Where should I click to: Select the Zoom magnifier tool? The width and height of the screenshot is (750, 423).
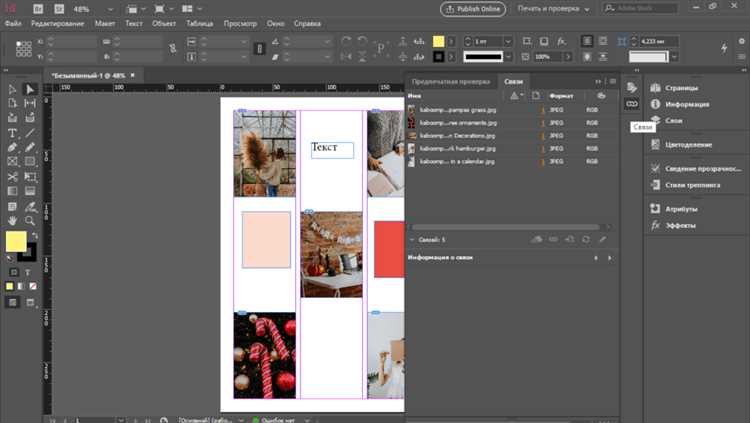tap(30, 219)
